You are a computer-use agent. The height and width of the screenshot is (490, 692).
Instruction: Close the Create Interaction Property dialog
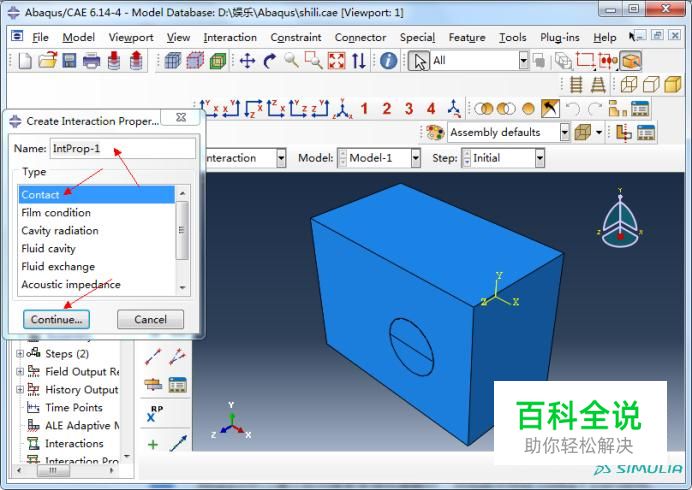click(181, 117)
